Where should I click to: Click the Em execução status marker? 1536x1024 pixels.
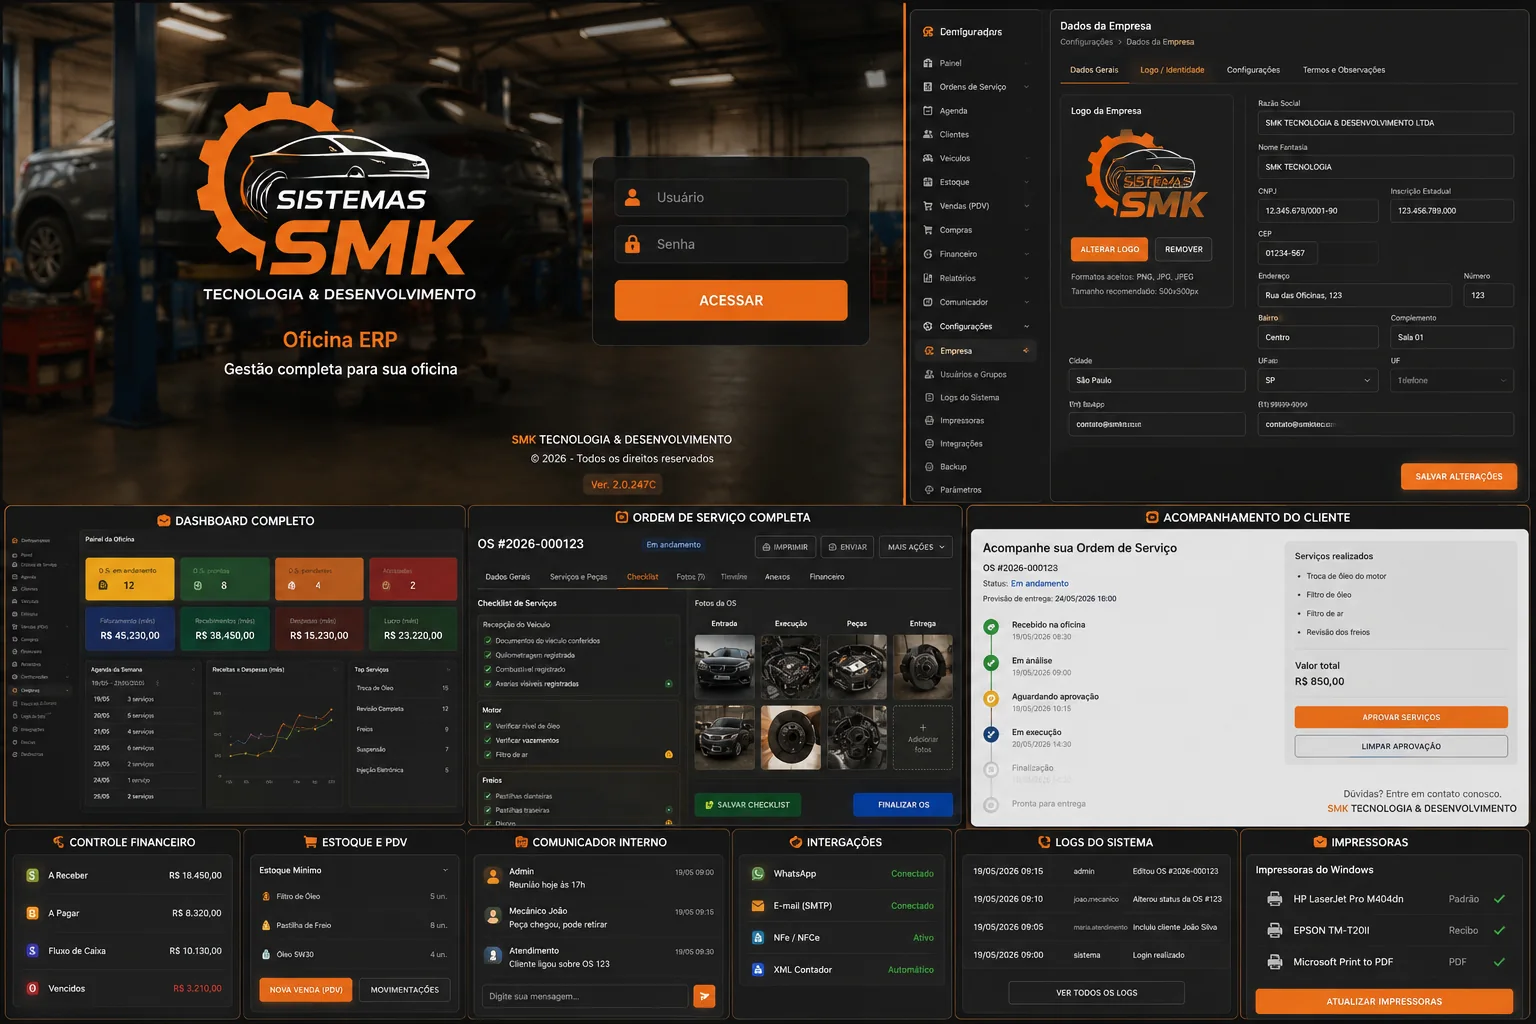point(991,734)
